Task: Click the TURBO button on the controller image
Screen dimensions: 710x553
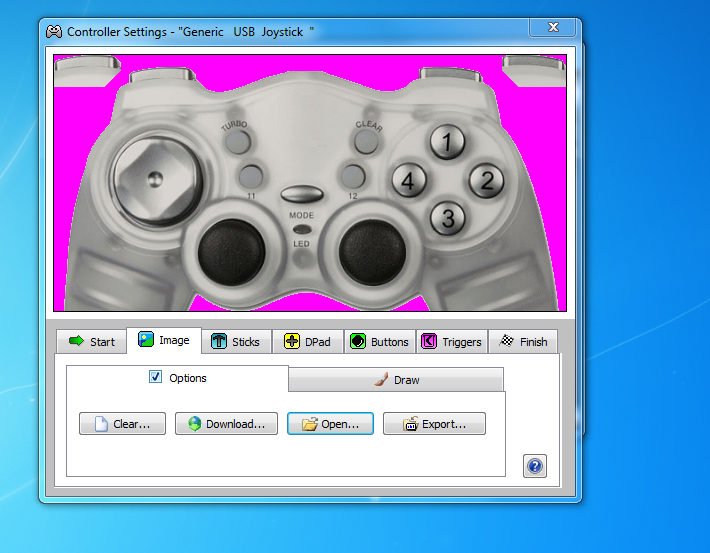Action: pyautogui.click(x=238, y=142)
